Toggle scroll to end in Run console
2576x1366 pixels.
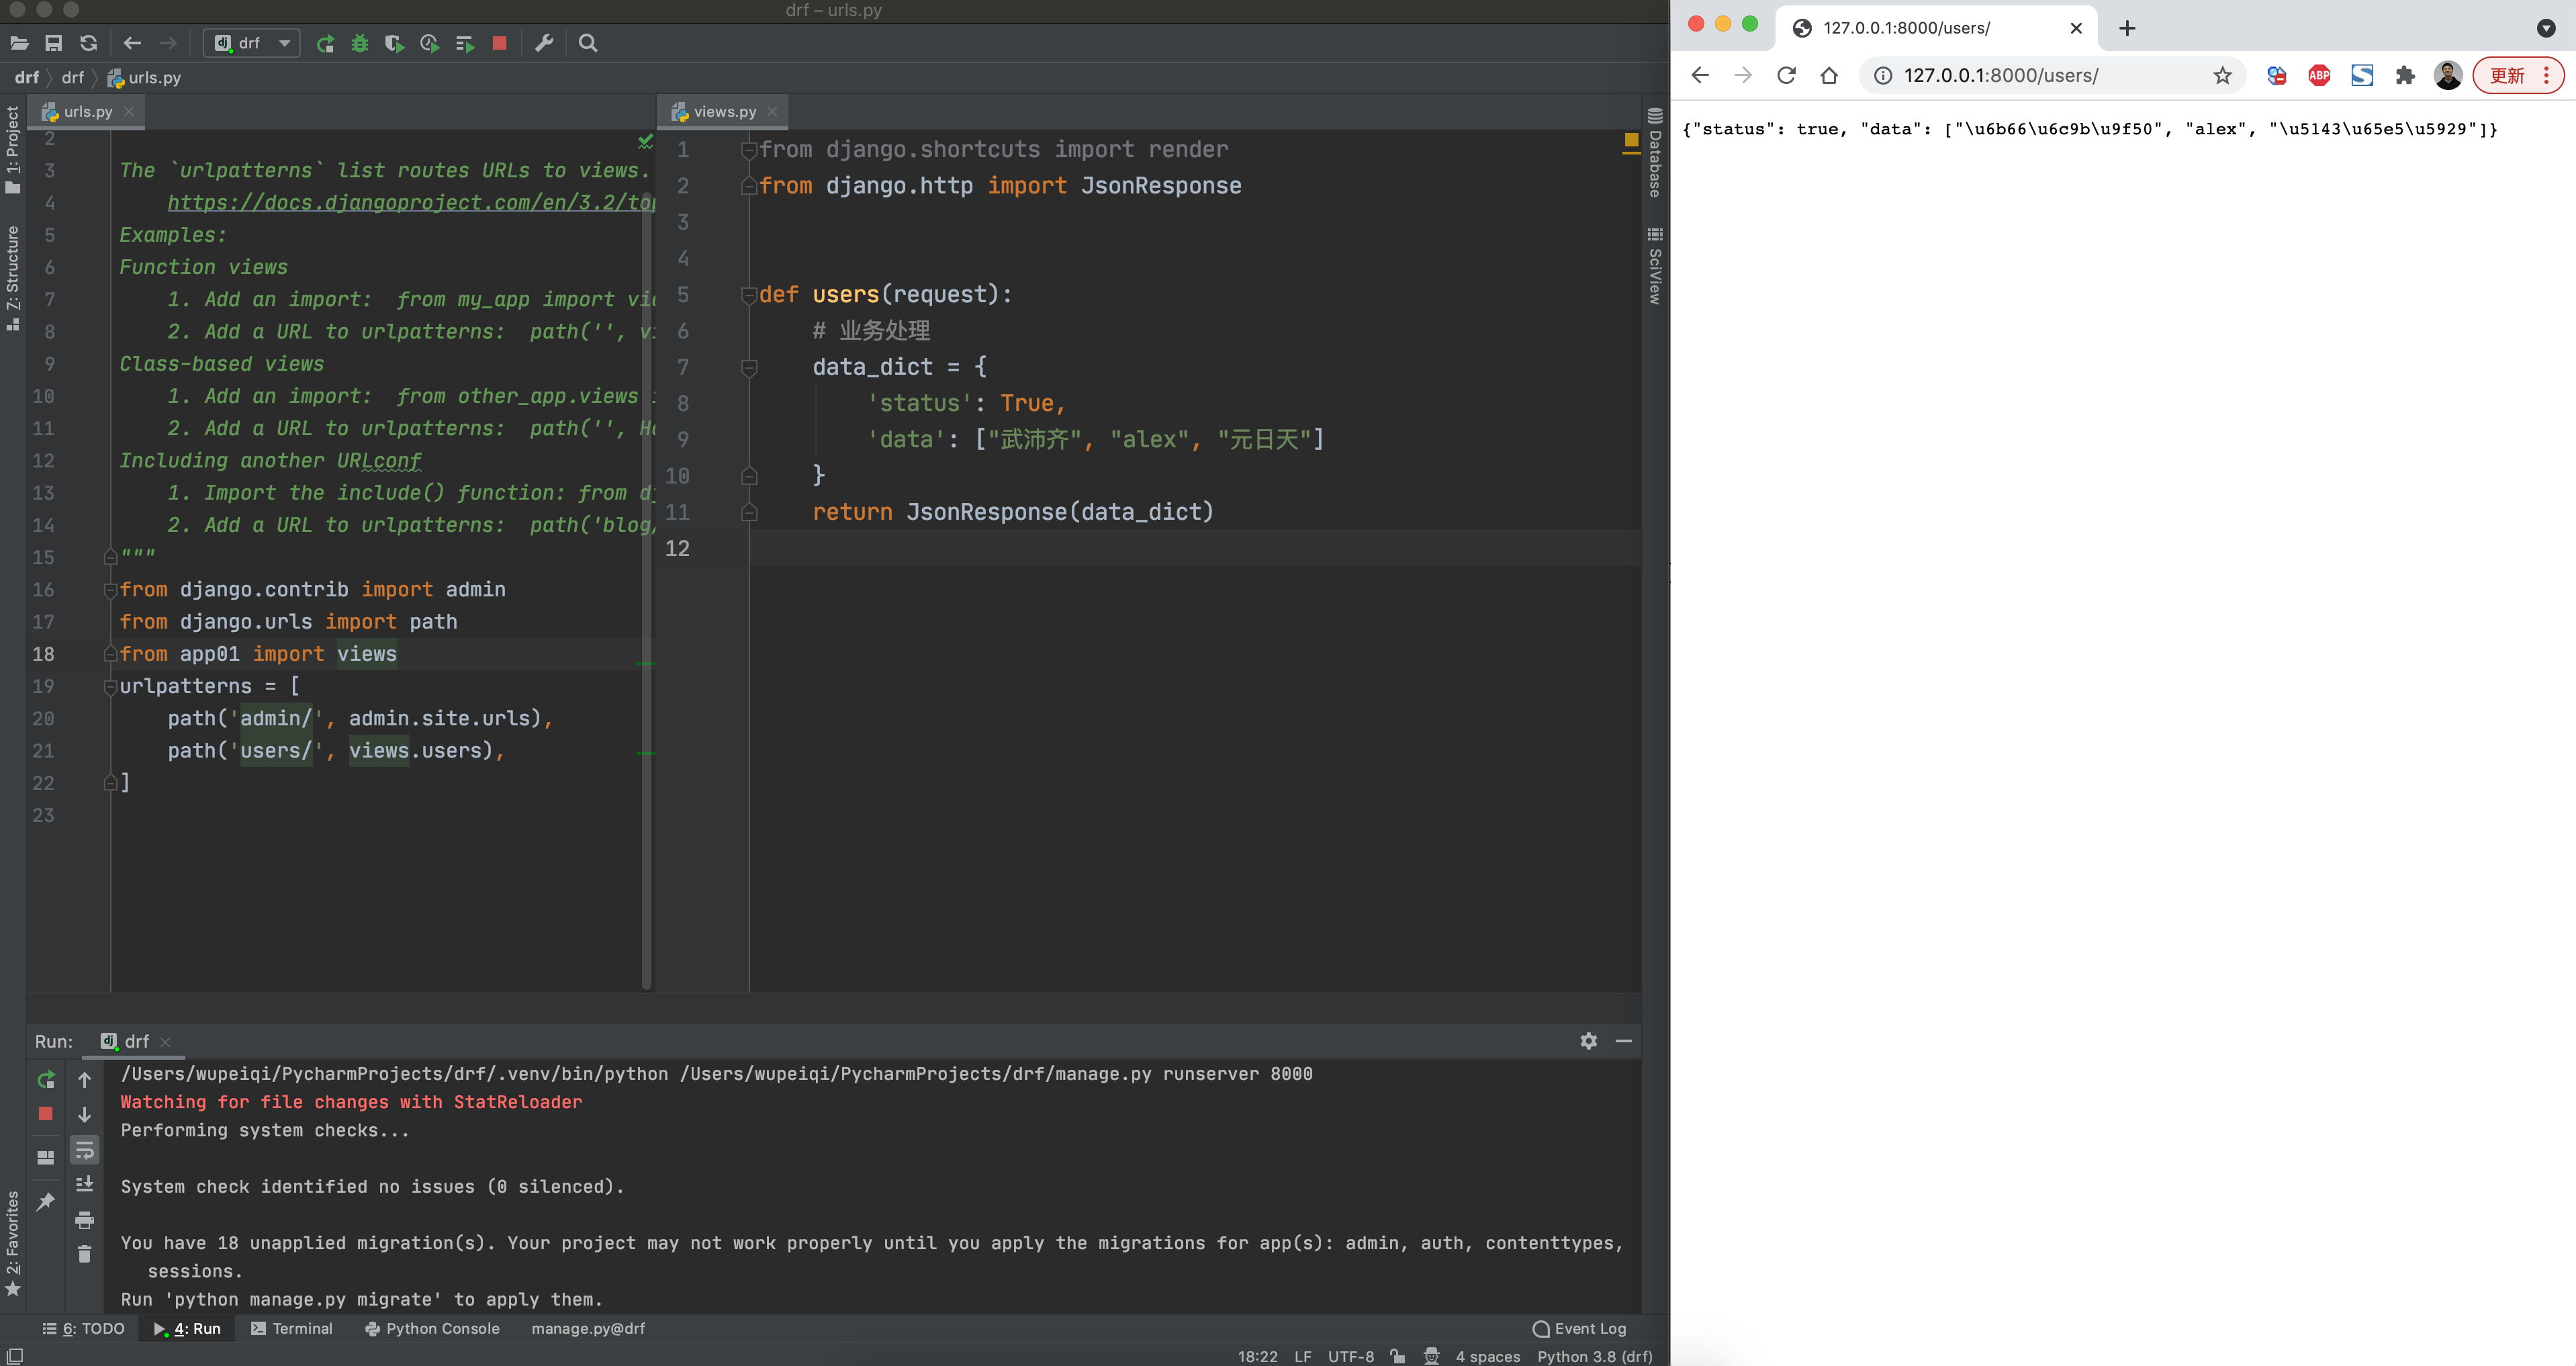pyautogui.click(x=85, y=1185)
